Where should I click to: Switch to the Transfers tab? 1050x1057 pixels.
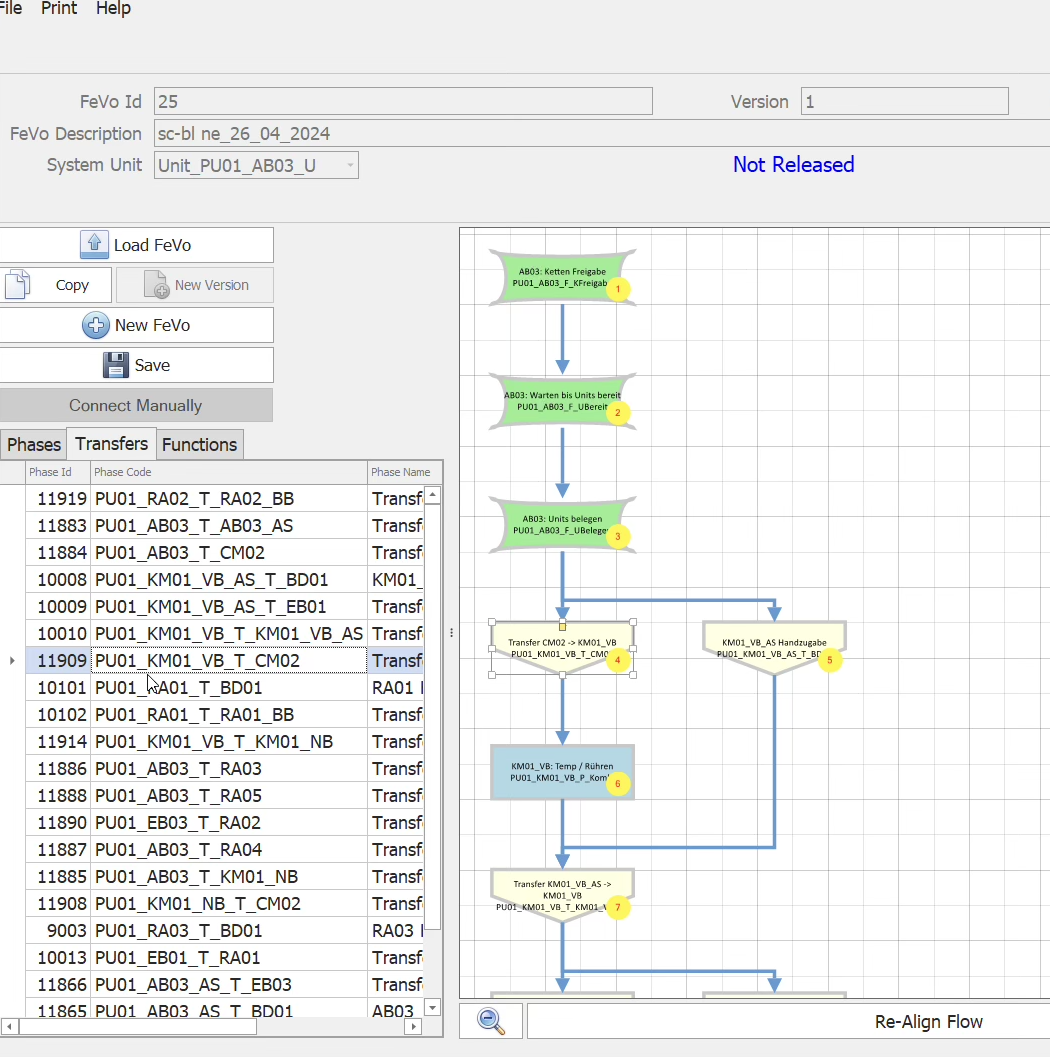[111, 444]
